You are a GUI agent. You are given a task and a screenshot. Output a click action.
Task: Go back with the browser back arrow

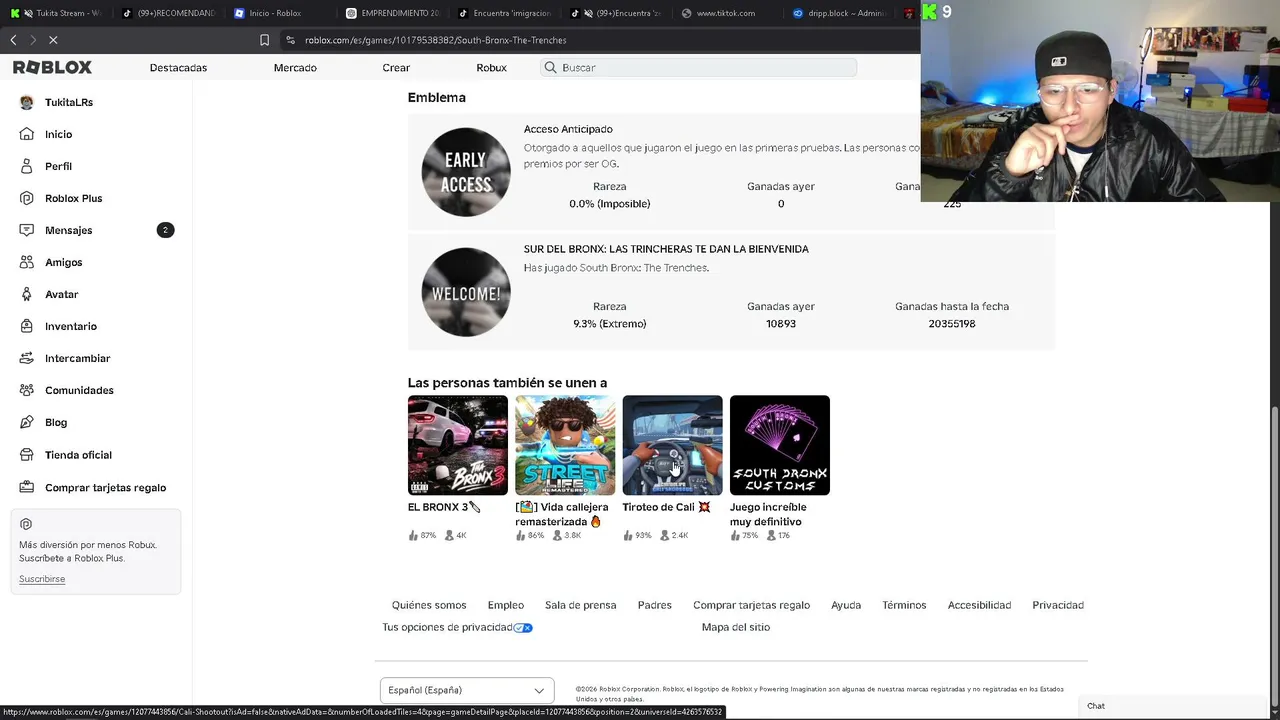point(13,40)
